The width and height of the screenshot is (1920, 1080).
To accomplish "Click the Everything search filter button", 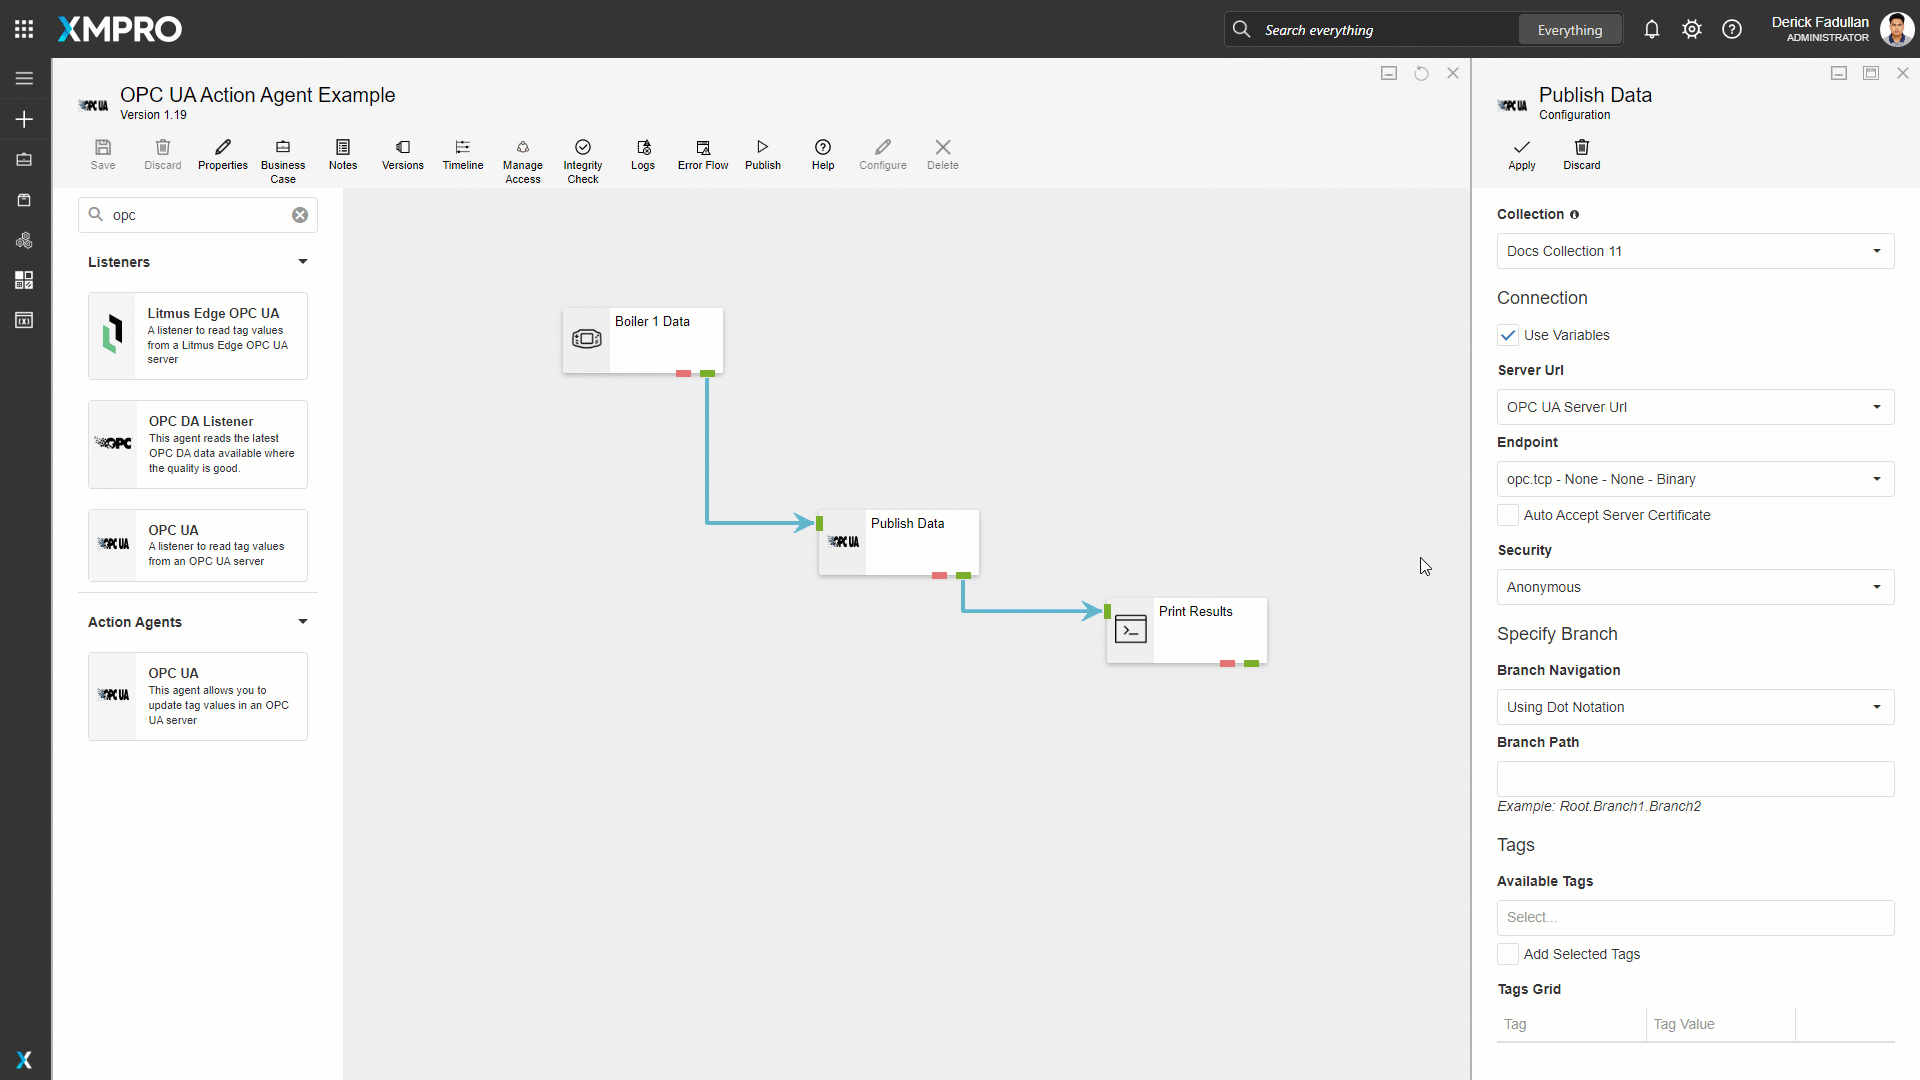I will coord(1569,30).
